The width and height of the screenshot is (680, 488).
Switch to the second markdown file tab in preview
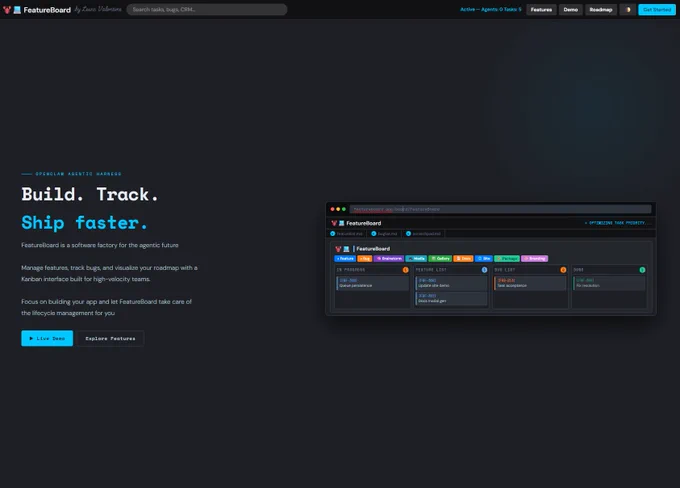coord(384,234)
